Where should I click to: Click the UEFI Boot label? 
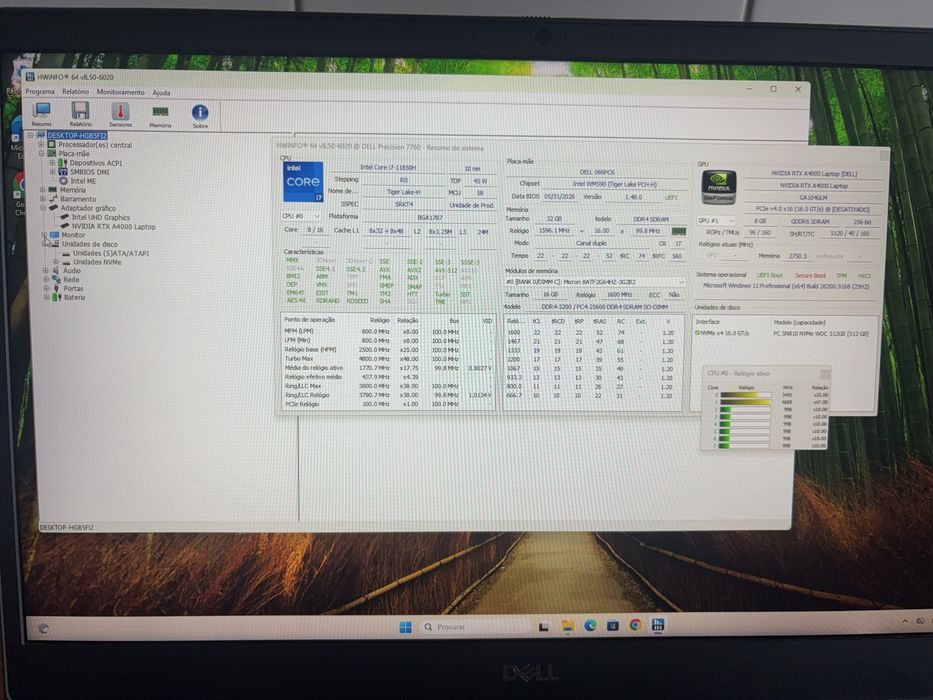click(x=769, y=275)
